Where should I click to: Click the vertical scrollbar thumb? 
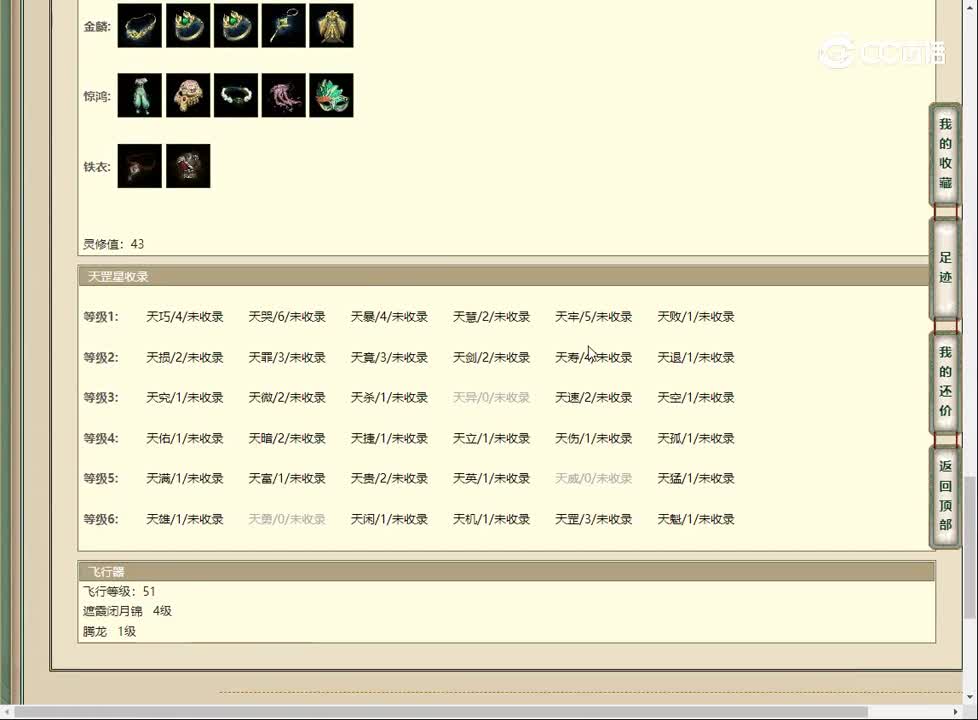(x=969, y=547)
